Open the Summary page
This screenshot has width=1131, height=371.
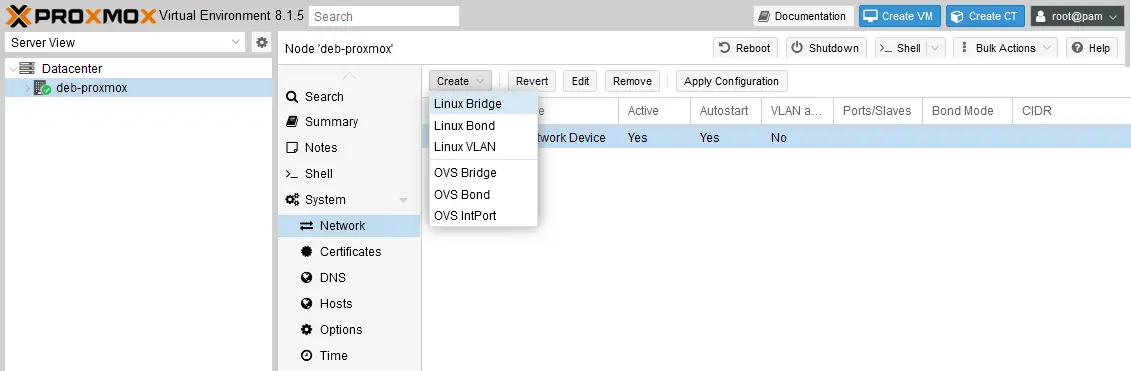(349, 121)
